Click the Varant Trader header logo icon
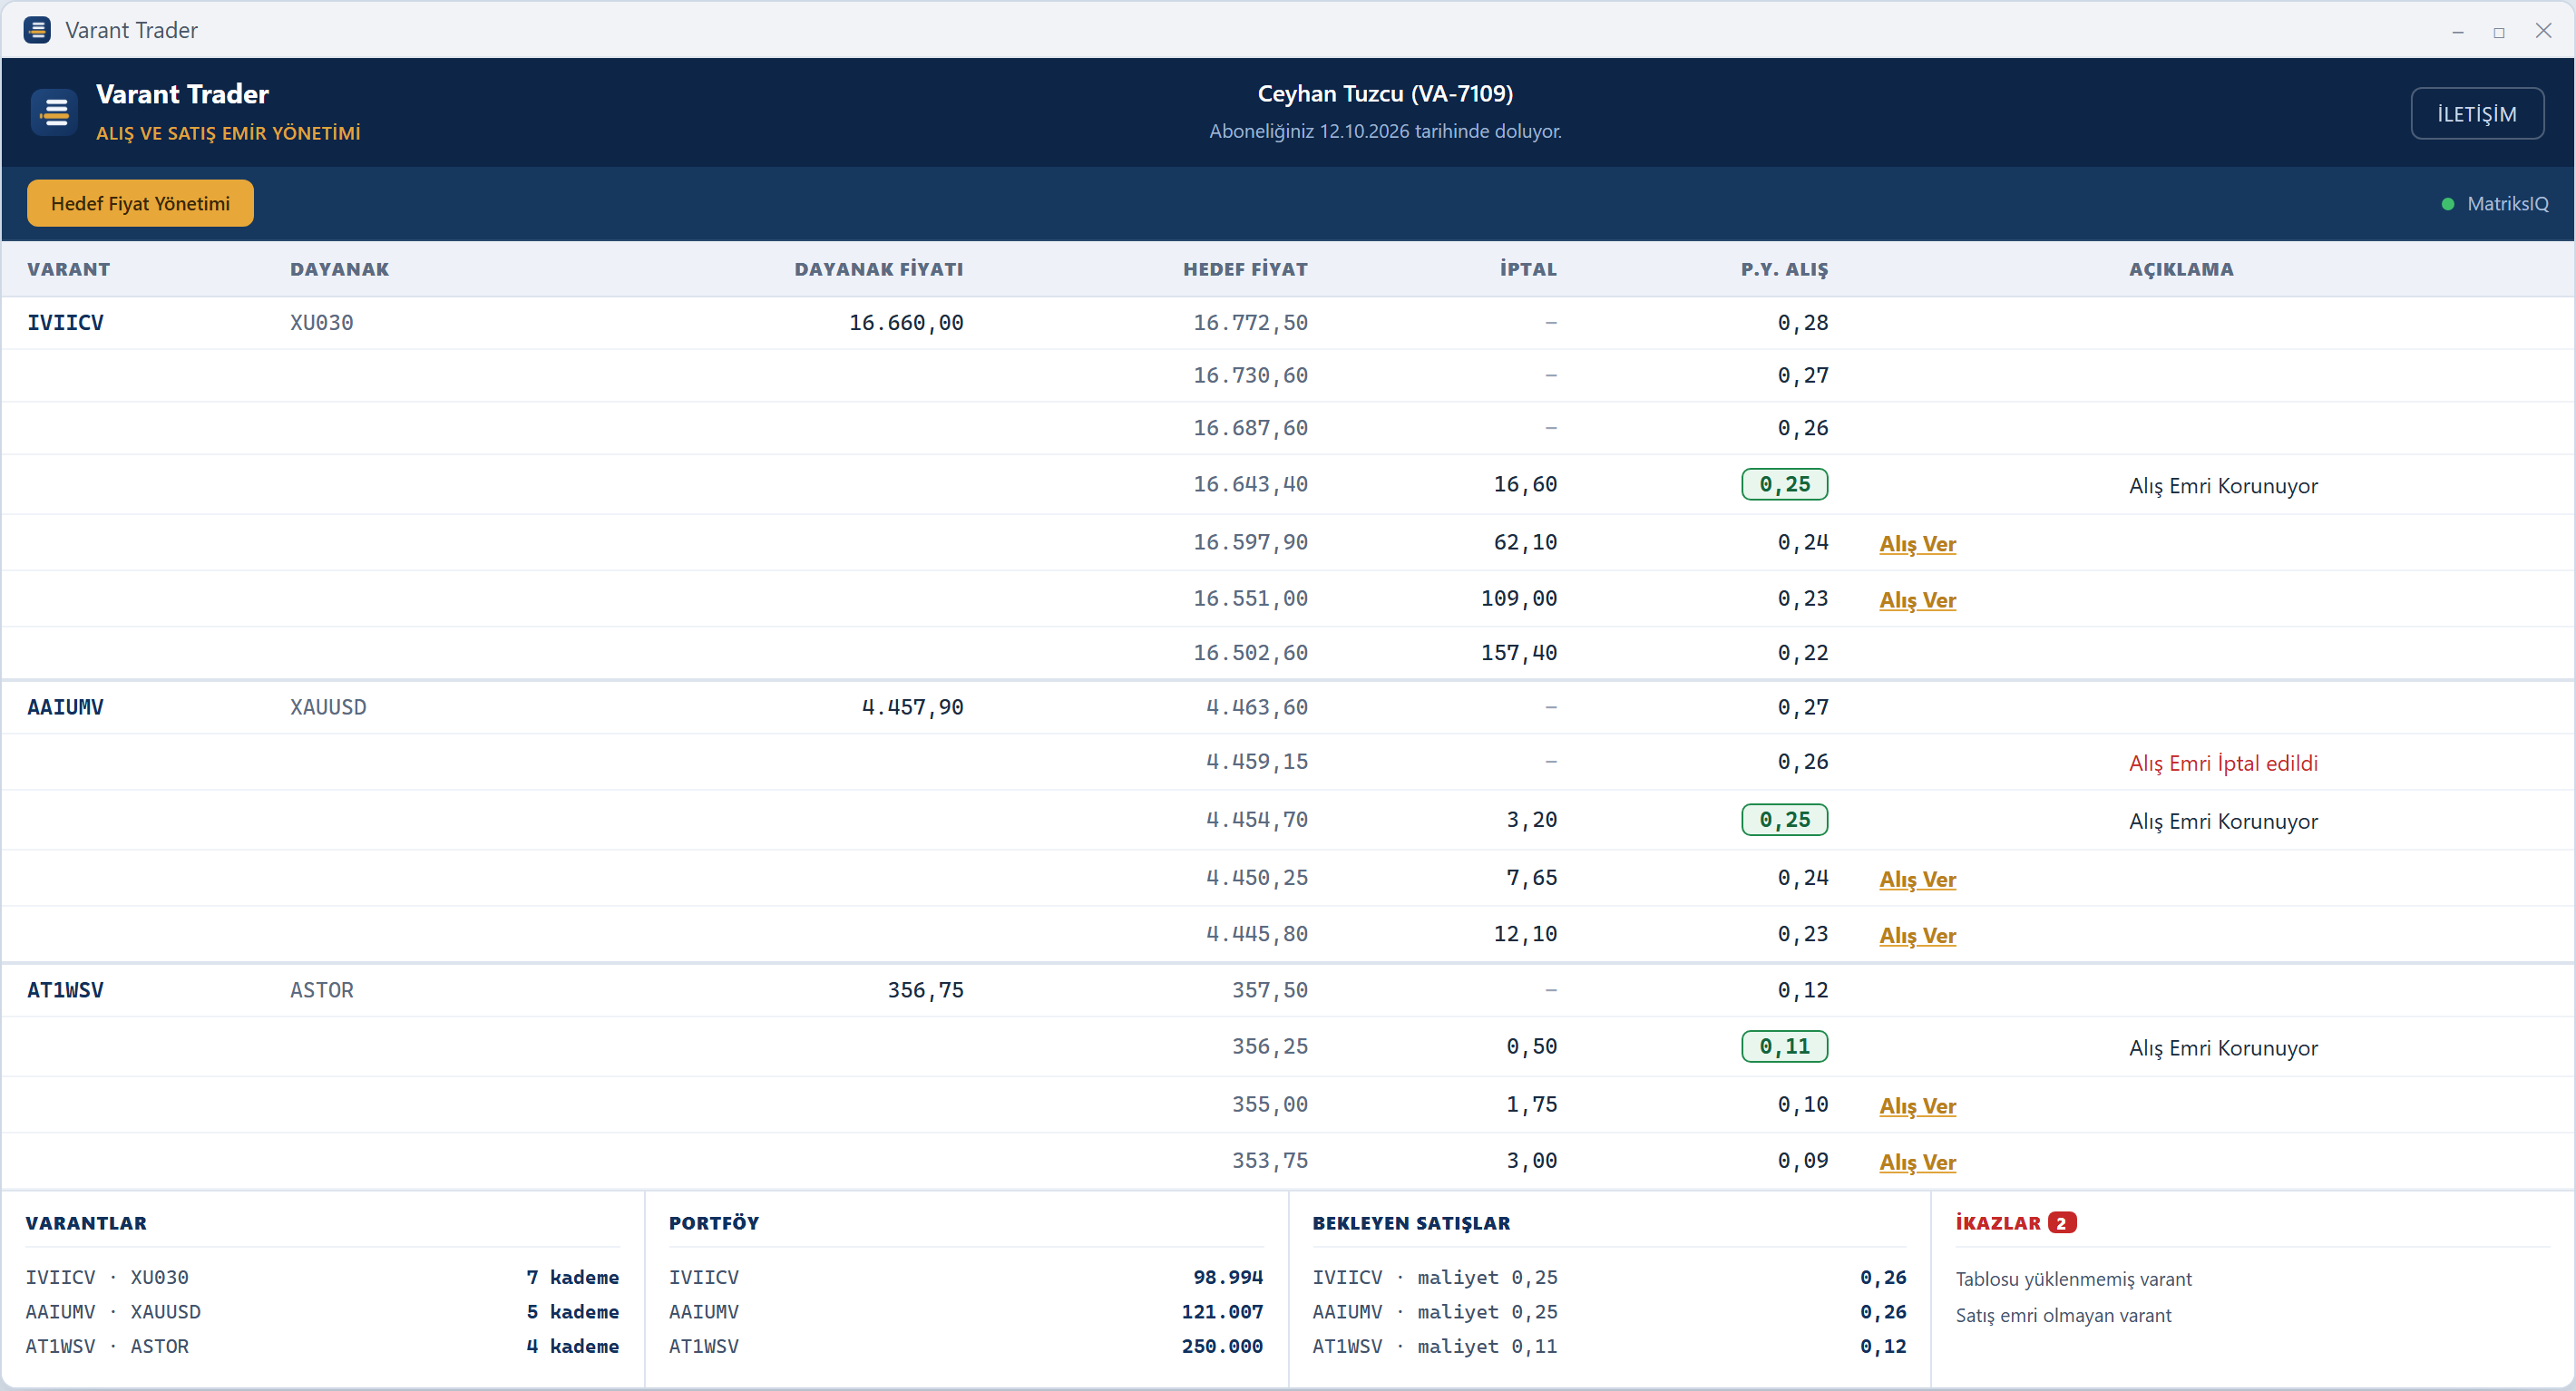This screenshot has height=1391, width=2576. tap(54, 112)
